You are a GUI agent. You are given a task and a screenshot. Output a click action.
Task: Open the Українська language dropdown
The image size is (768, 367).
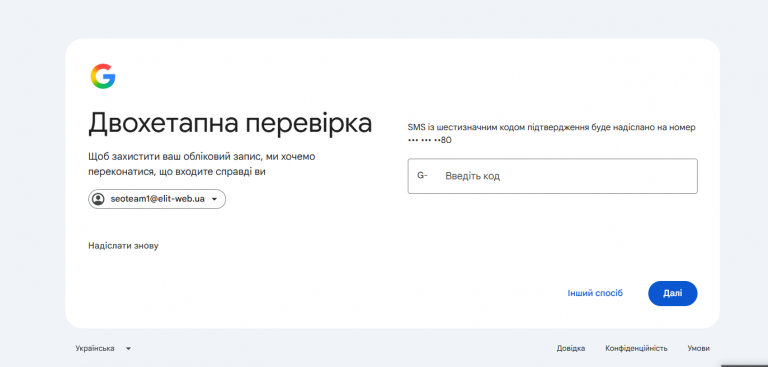point(103,348)
